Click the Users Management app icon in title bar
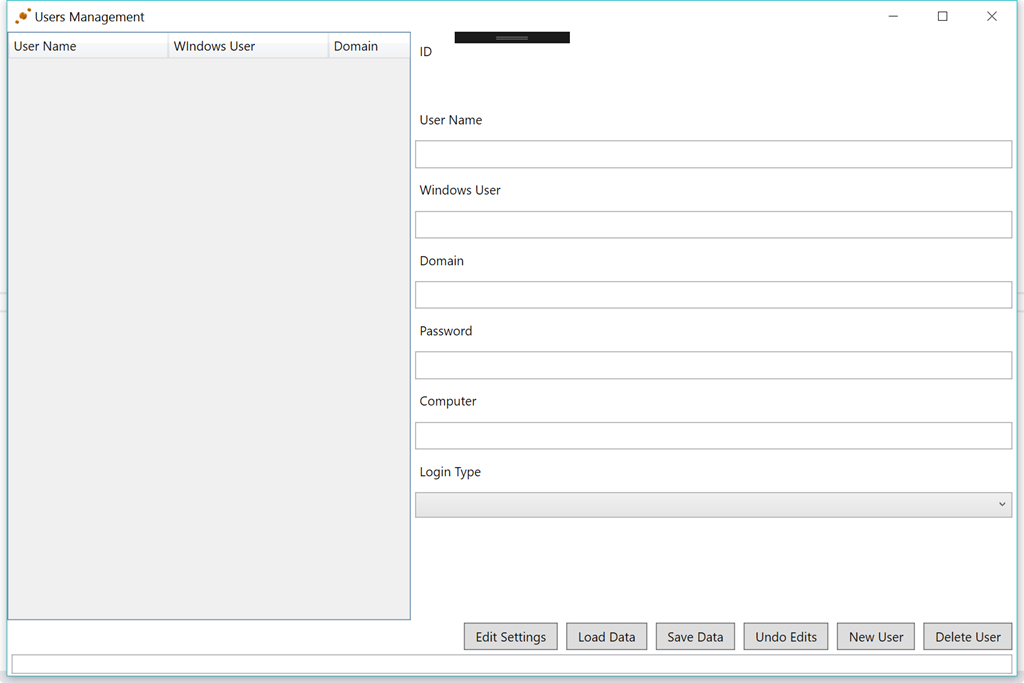The height and width of the screenshot is (683, 1024). [22, 16]
